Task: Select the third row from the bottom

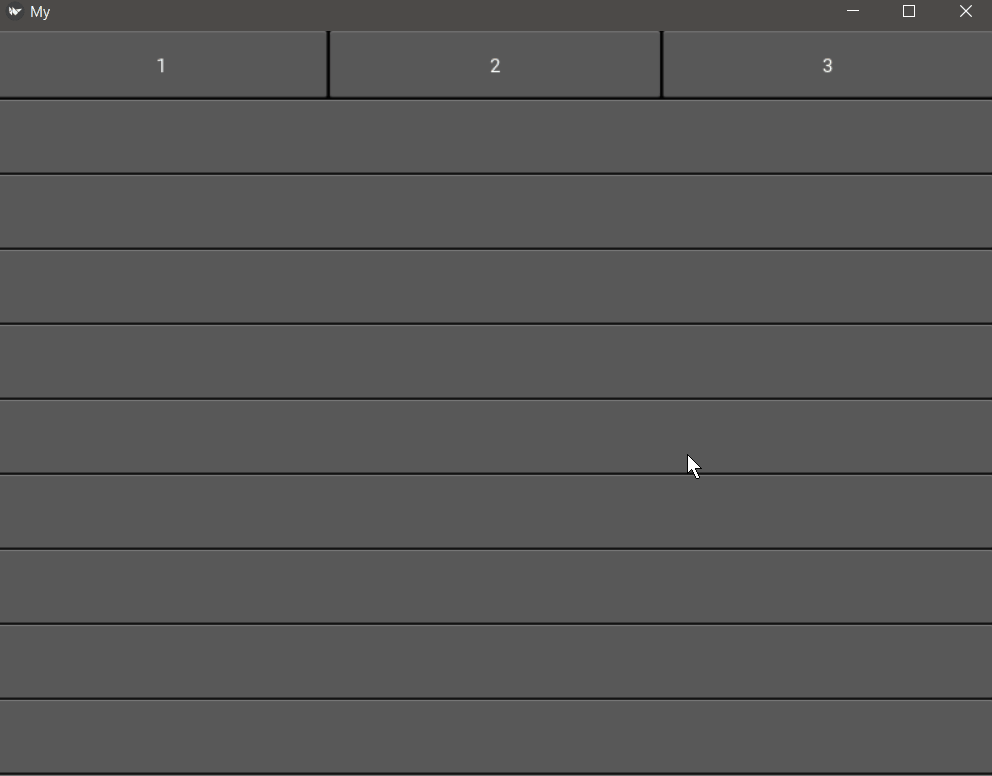Action: pyautogui.click(x=496, y=586)
